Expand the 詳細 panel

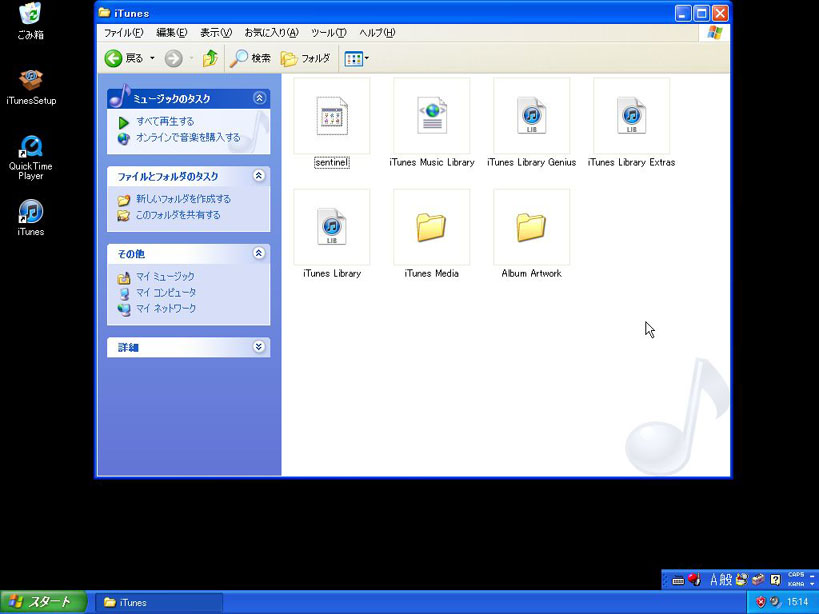tap(259, 347)
